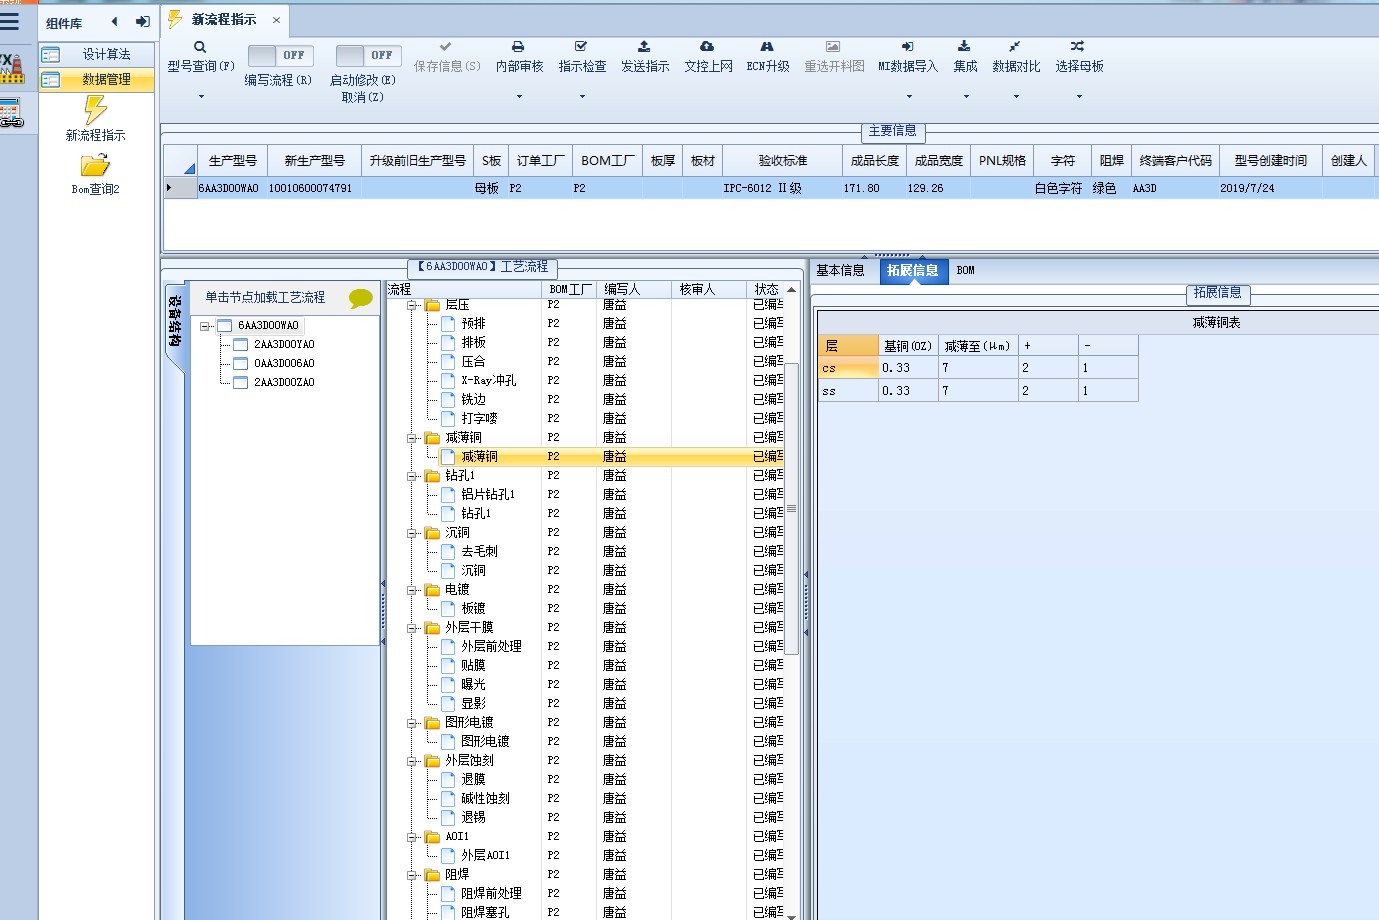Click 指示检查 icon
1379x920 pixels.
(x=581, y=47)
